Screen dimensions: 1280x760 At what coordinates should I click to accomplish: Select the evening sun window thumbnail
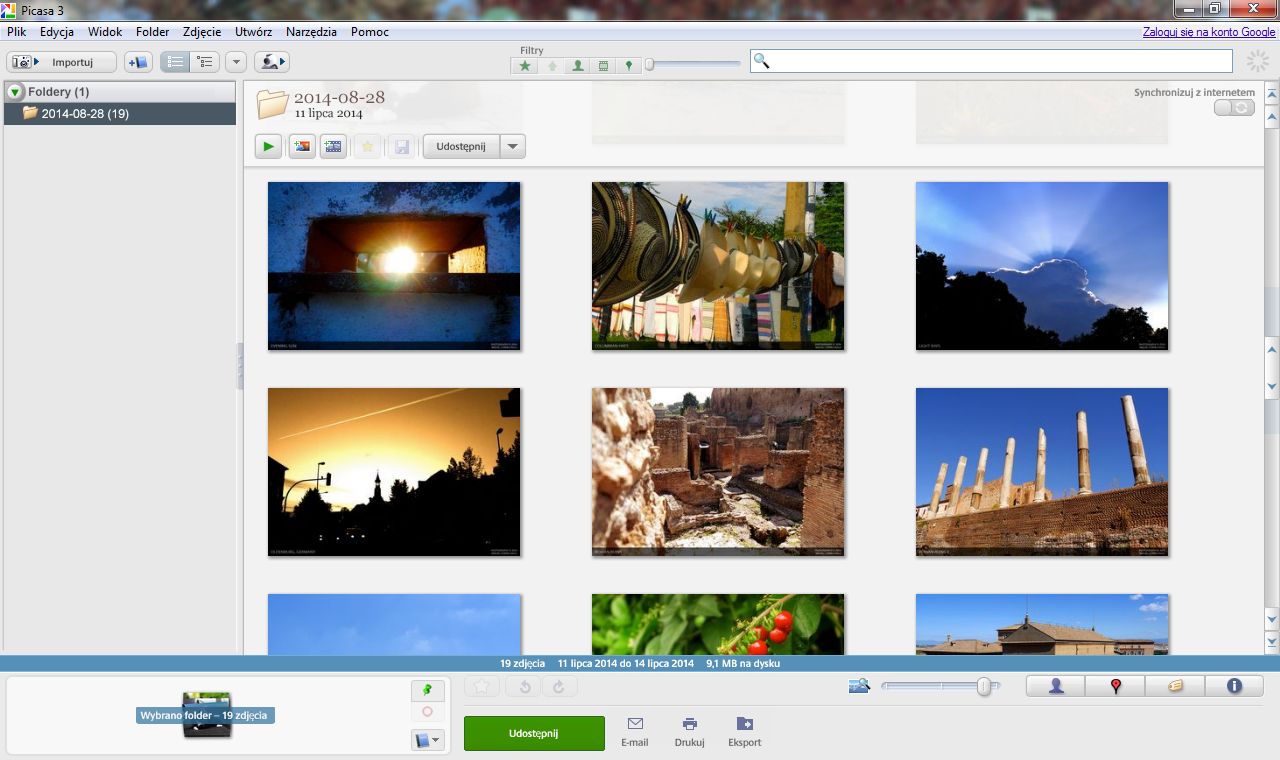394,266
